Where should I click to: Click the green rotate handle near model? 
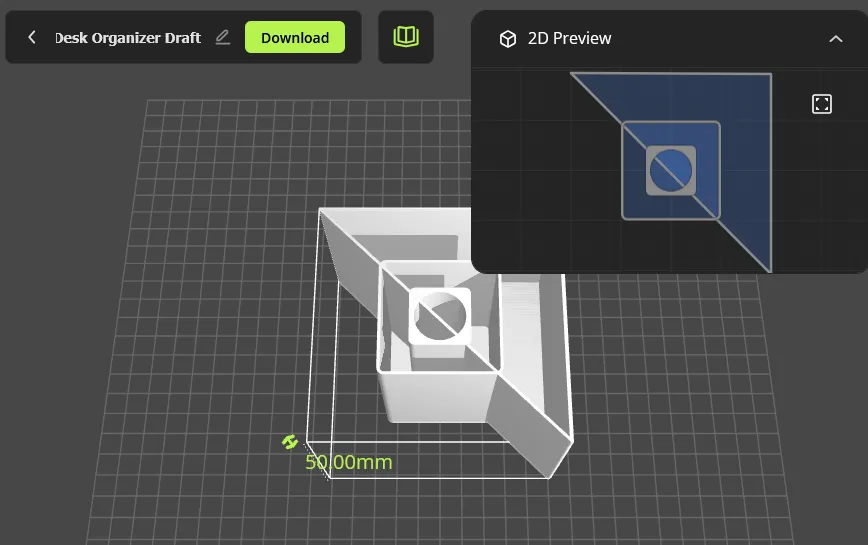[290, 442]
